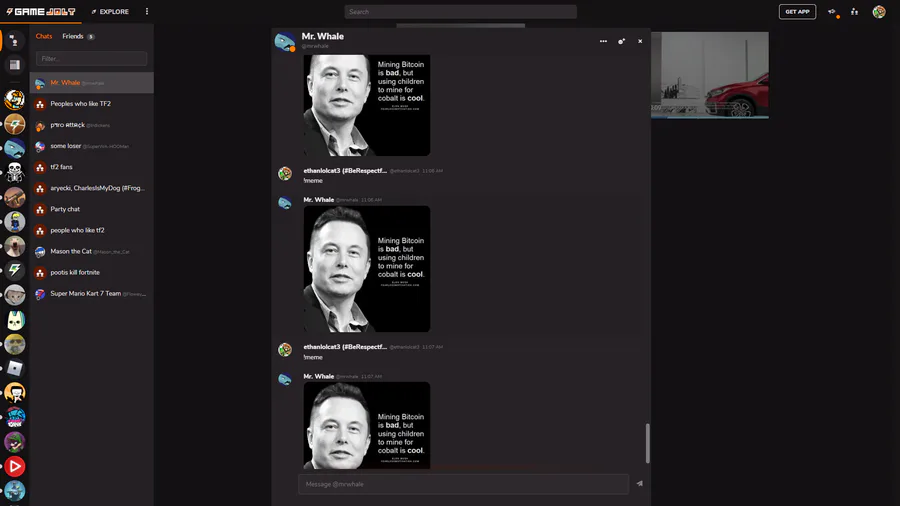Open the purple character community icon

pos(14,442)
